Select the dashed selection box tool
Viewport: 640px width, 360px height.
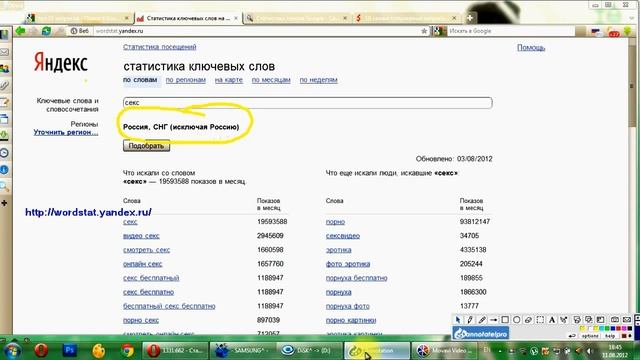(540, 320)
